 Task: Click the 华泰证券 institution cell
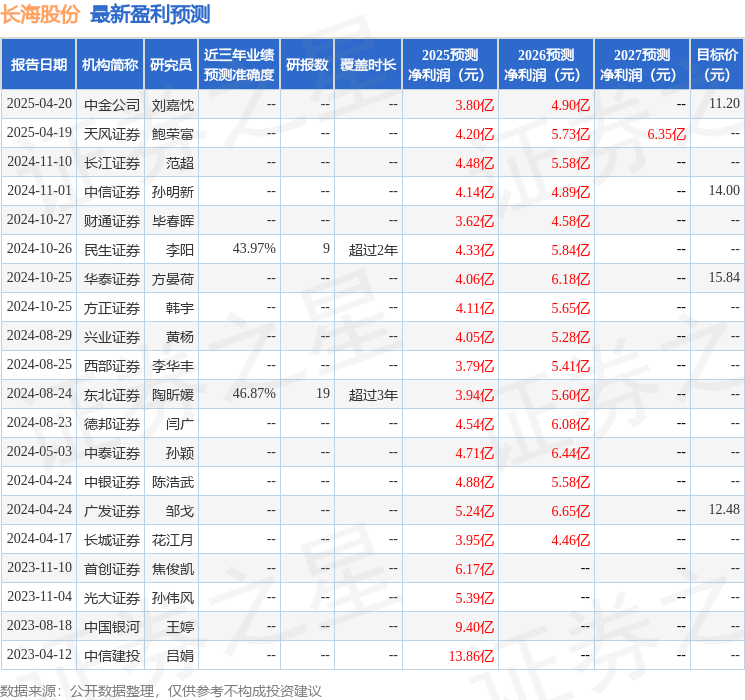[x=112, y=279]
